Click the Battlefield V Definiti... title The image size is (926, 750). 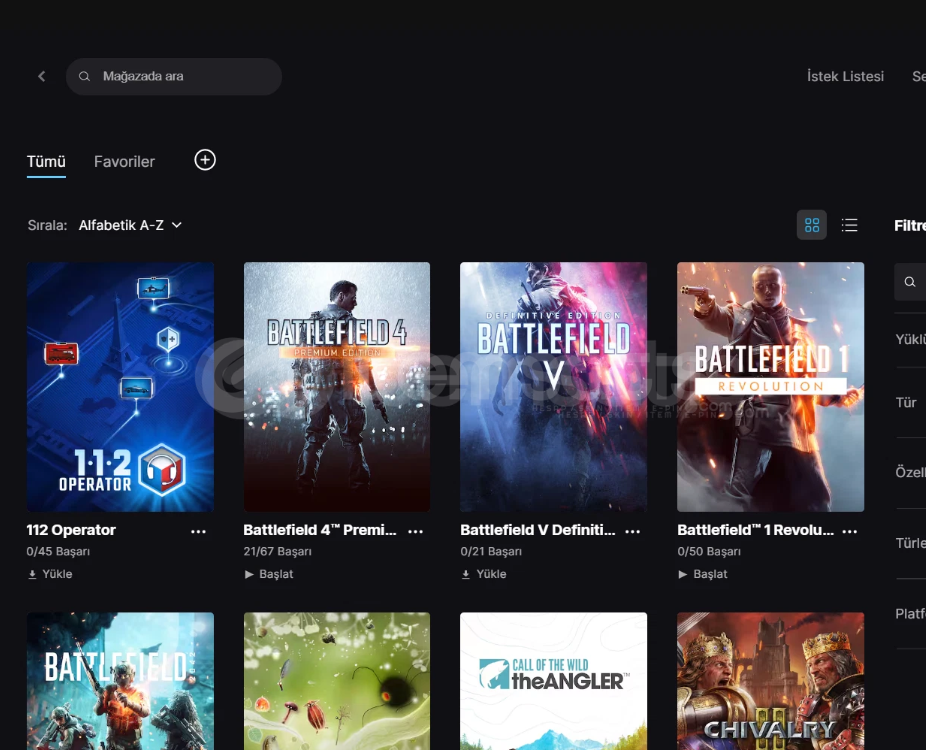coord(537,530)
